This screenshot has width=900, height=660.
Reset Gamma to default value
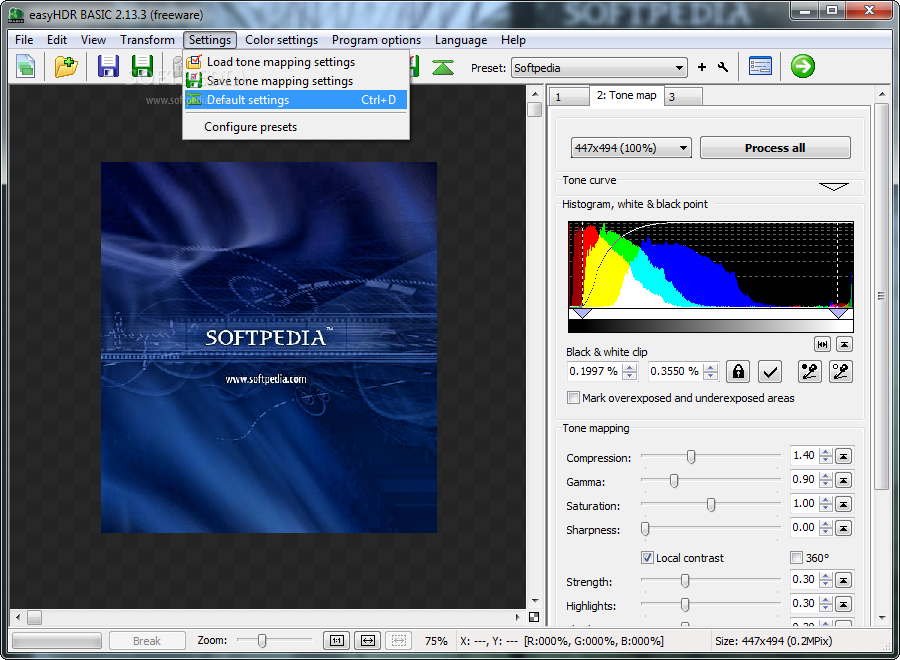tap(843, 480)
